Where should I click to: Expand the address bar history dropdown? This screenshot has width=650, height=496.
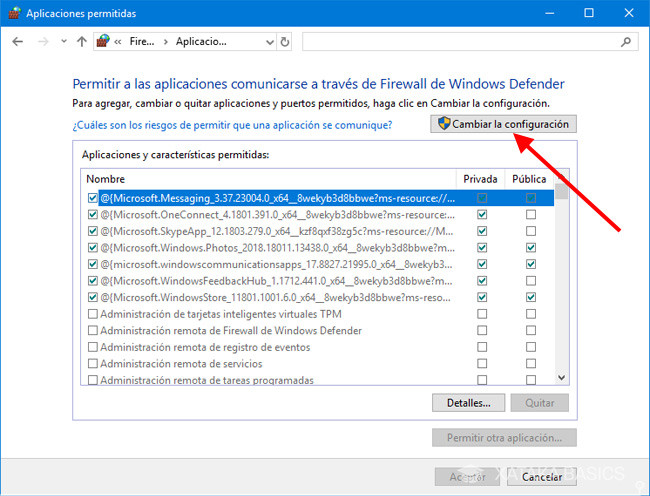point(270,42)
